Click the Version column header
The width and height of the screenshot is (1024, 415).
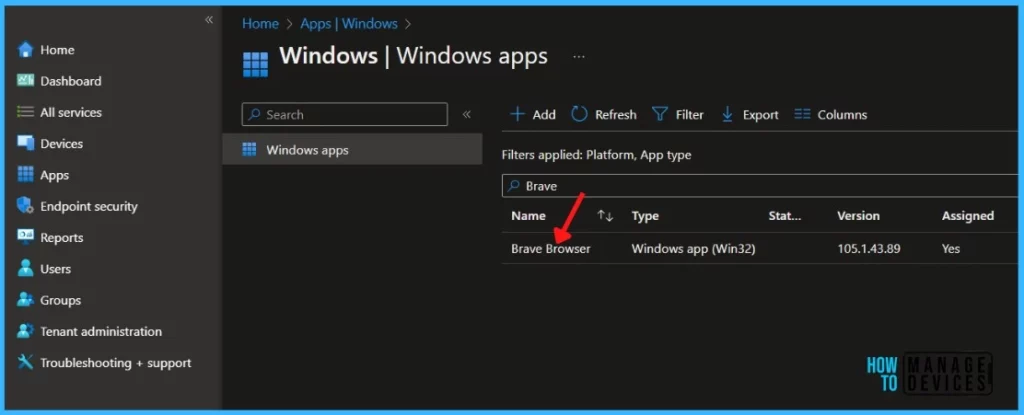tap(858, 216)
